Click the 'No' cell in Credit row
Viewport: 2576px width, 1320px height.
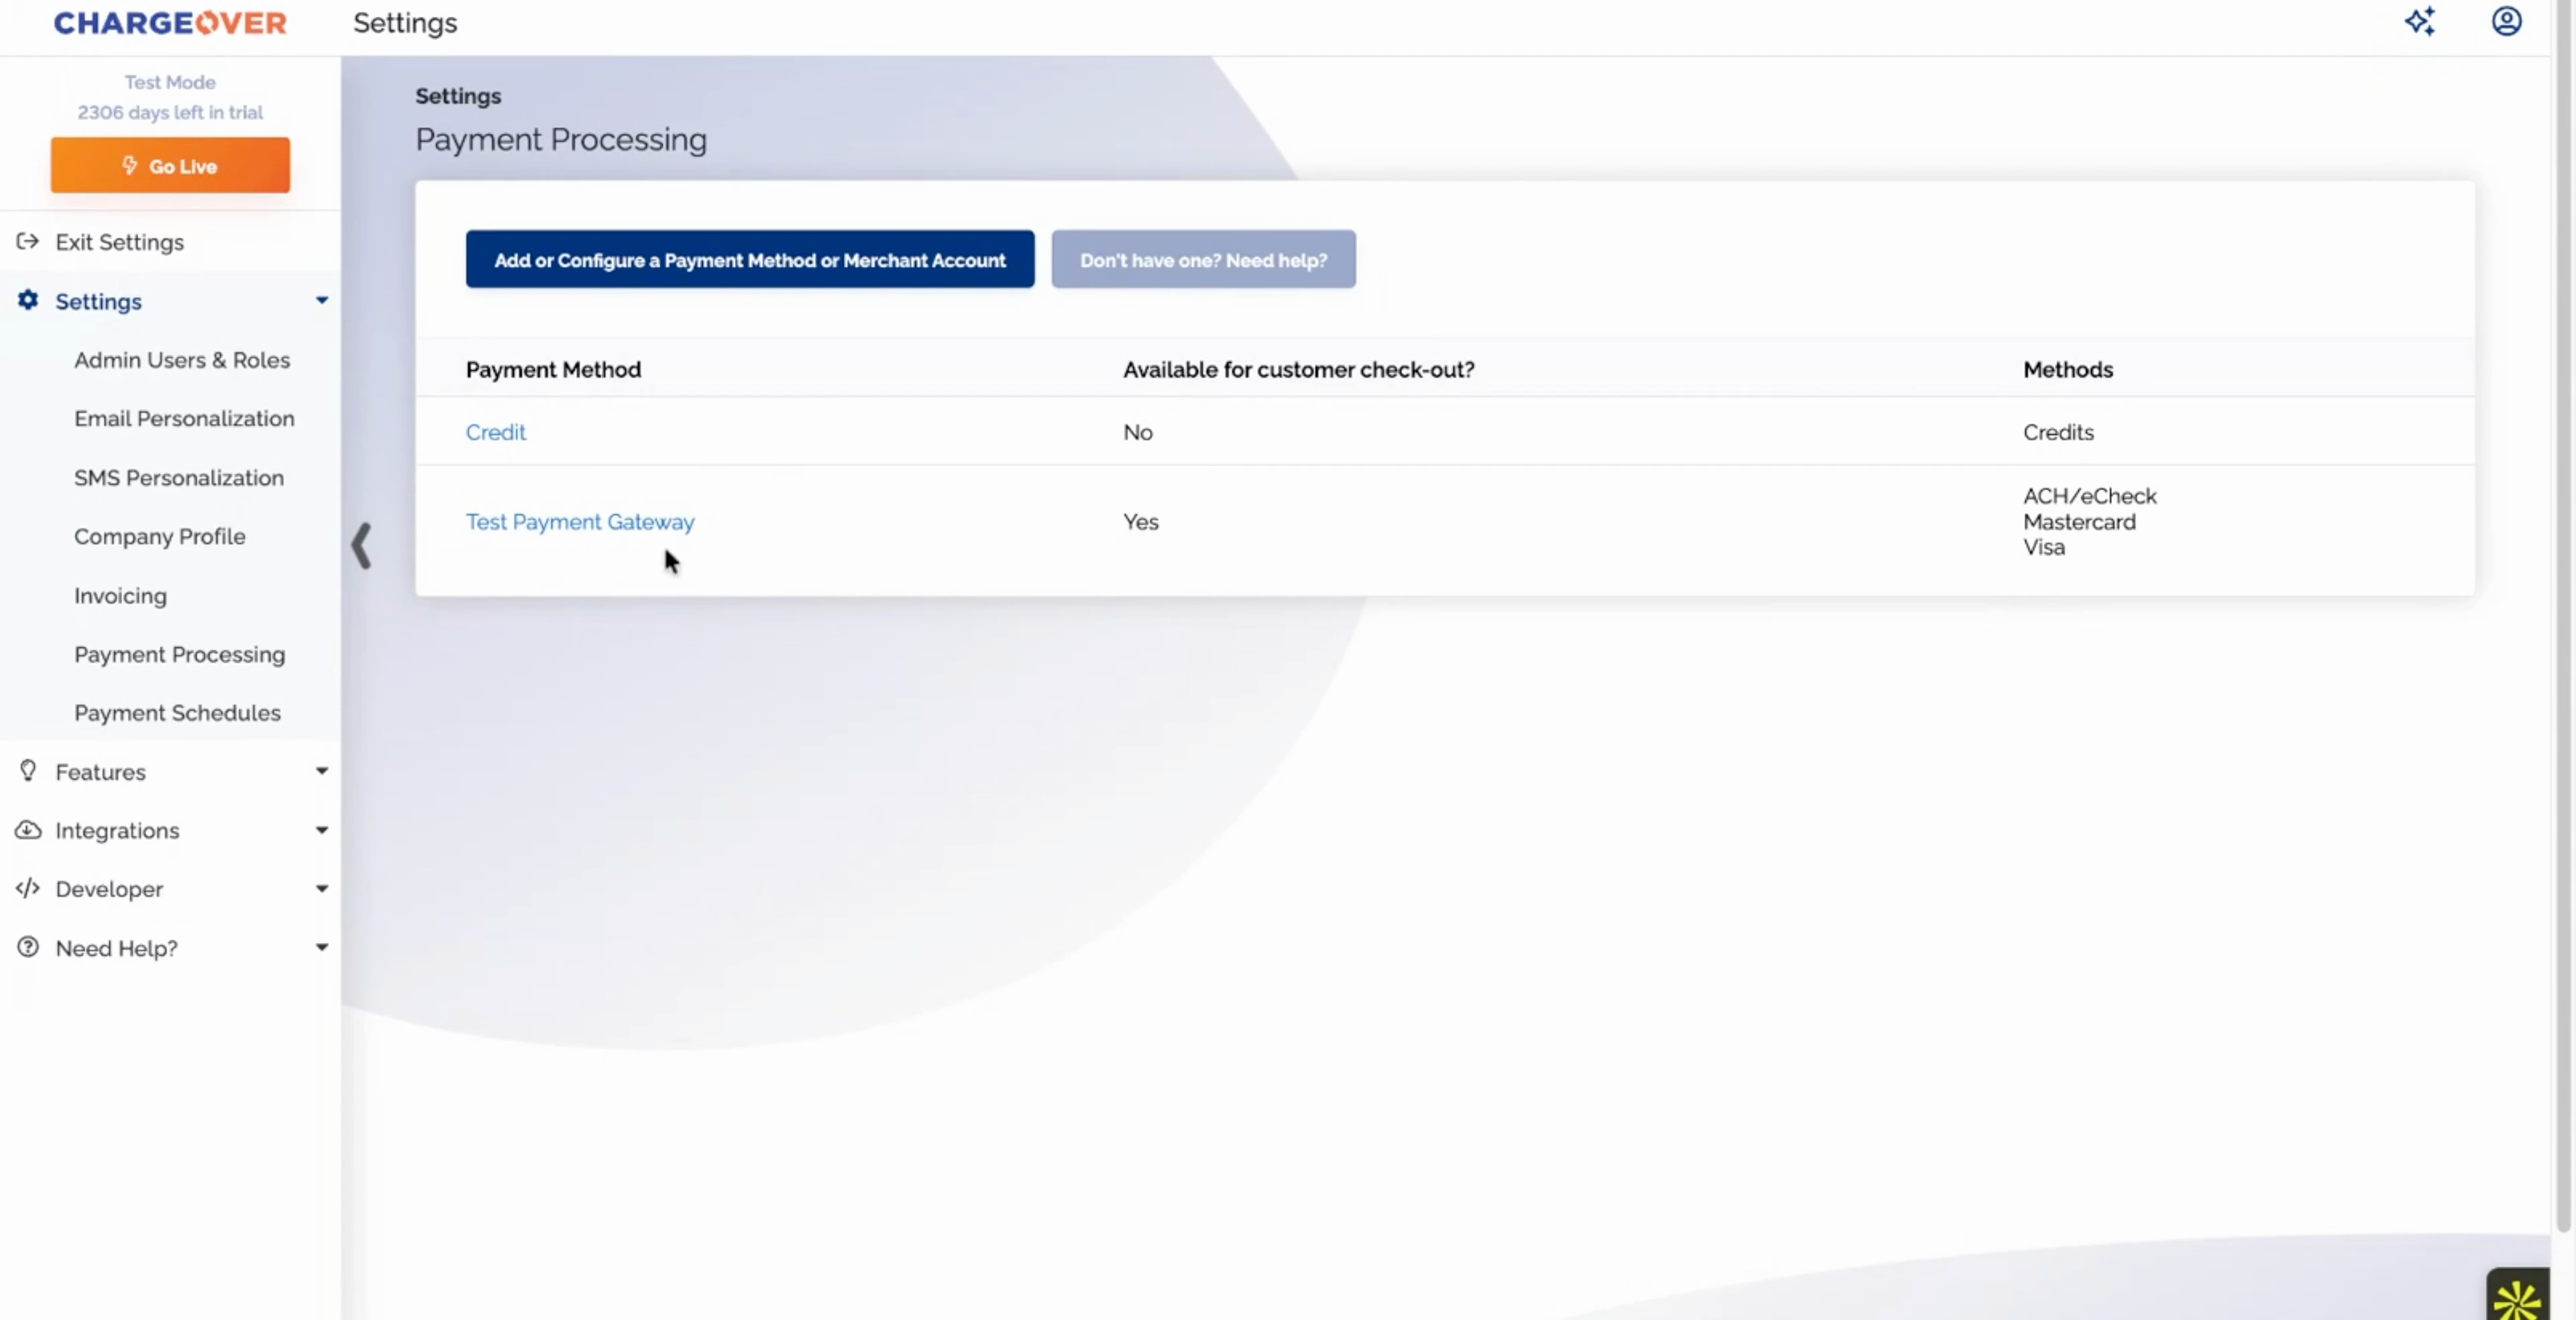(x=1137, y=432)
